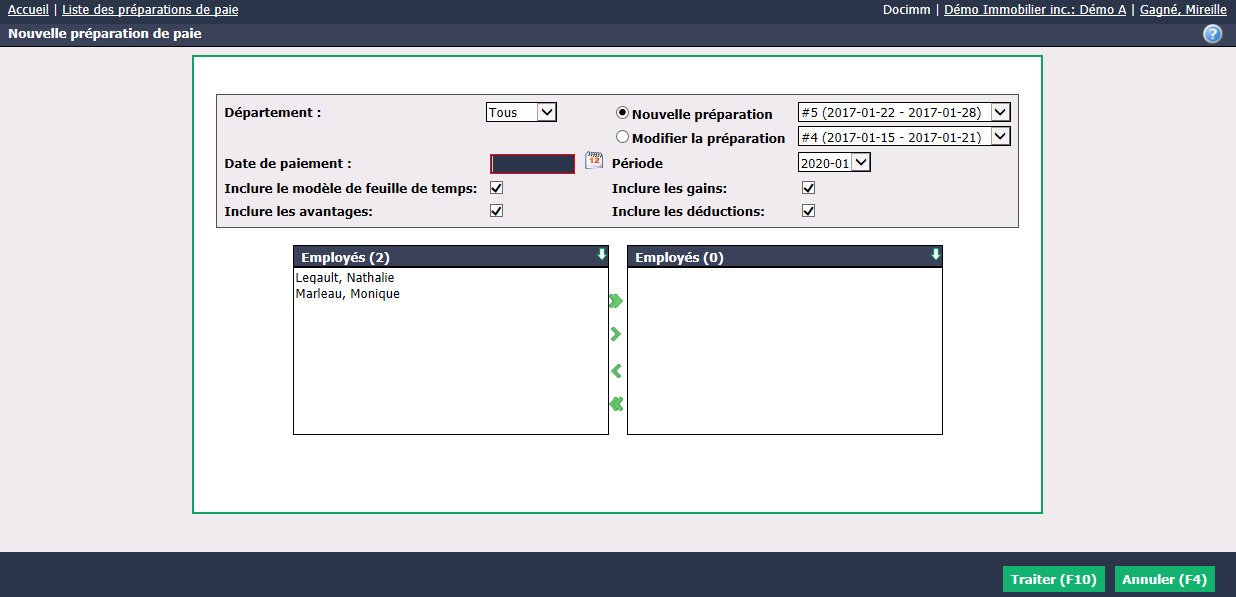Screen dimensions: 1236x597
Task: Go to Accueil link
Action: click(28, 9)
